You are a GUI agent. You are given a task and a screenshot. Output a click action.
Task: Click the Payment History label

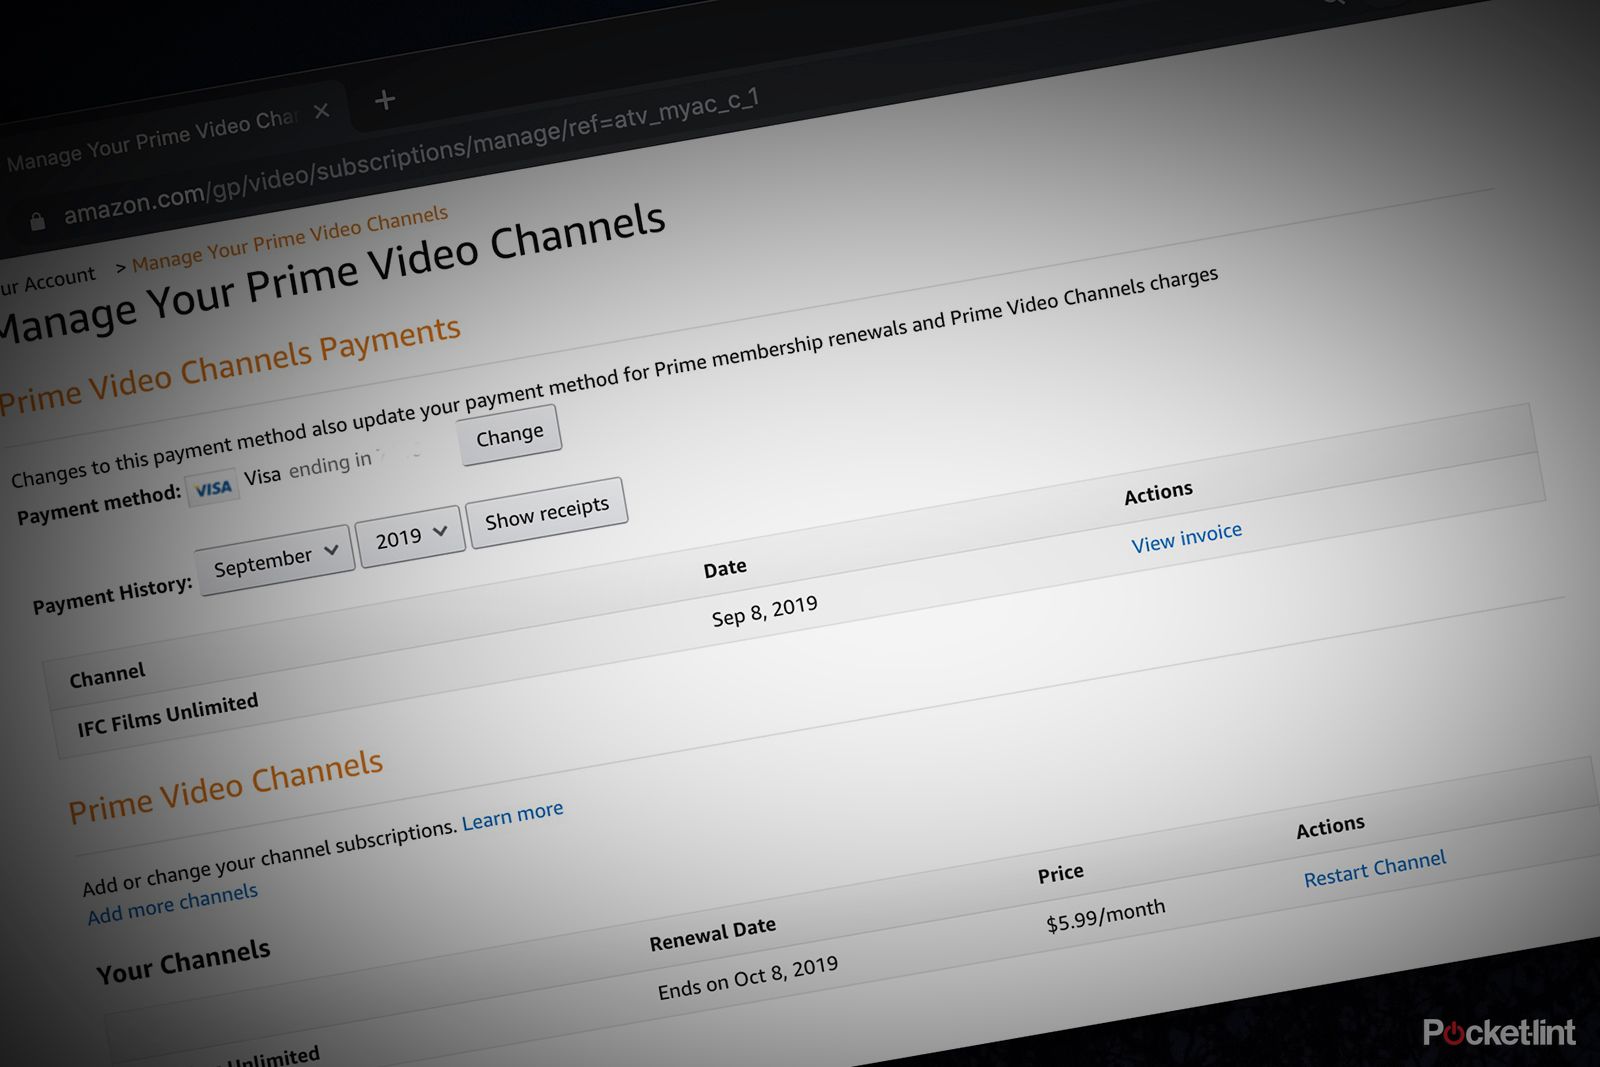[112, 595]
